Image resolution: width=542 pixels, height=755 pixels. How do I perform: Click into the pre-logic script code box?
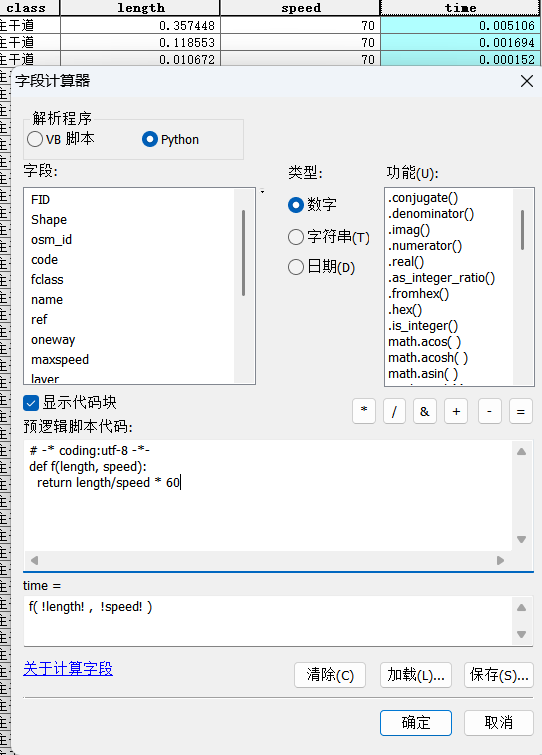click(x=268, y=496)
